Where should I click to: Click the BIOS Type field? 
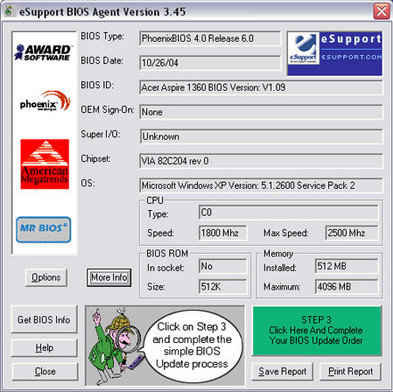[210, 38]
